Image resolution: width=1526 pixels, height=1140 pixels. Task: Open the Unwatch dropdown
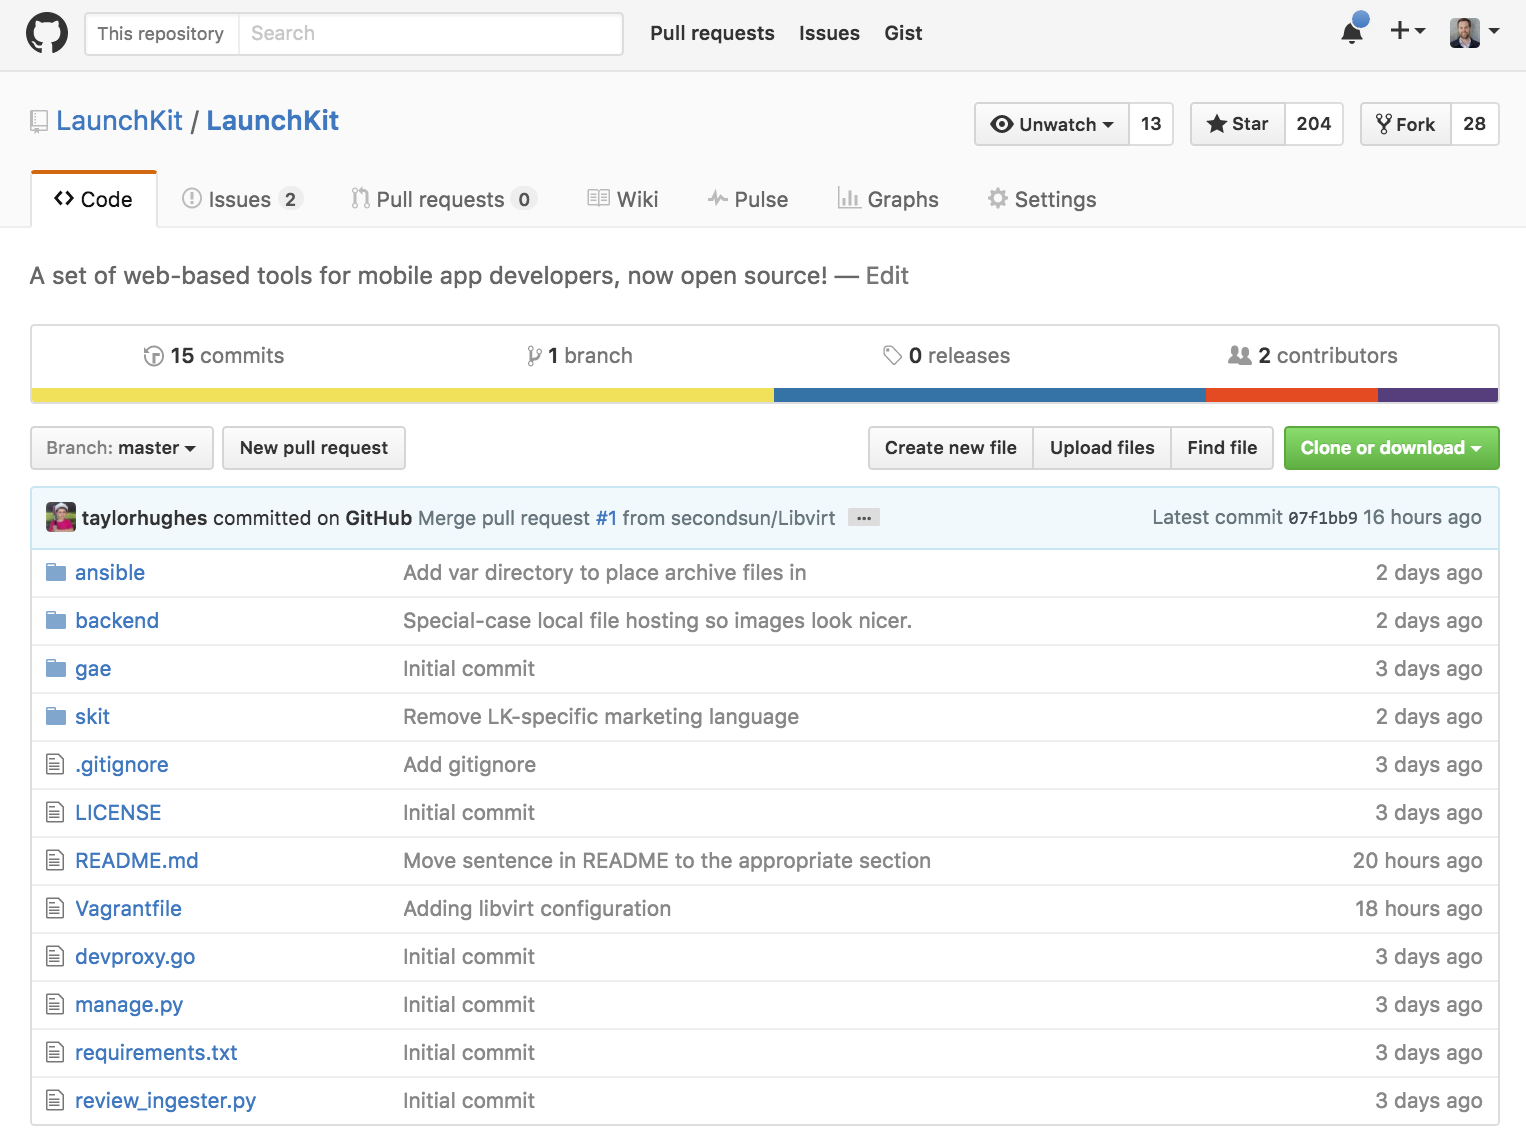coord(1052,124)
